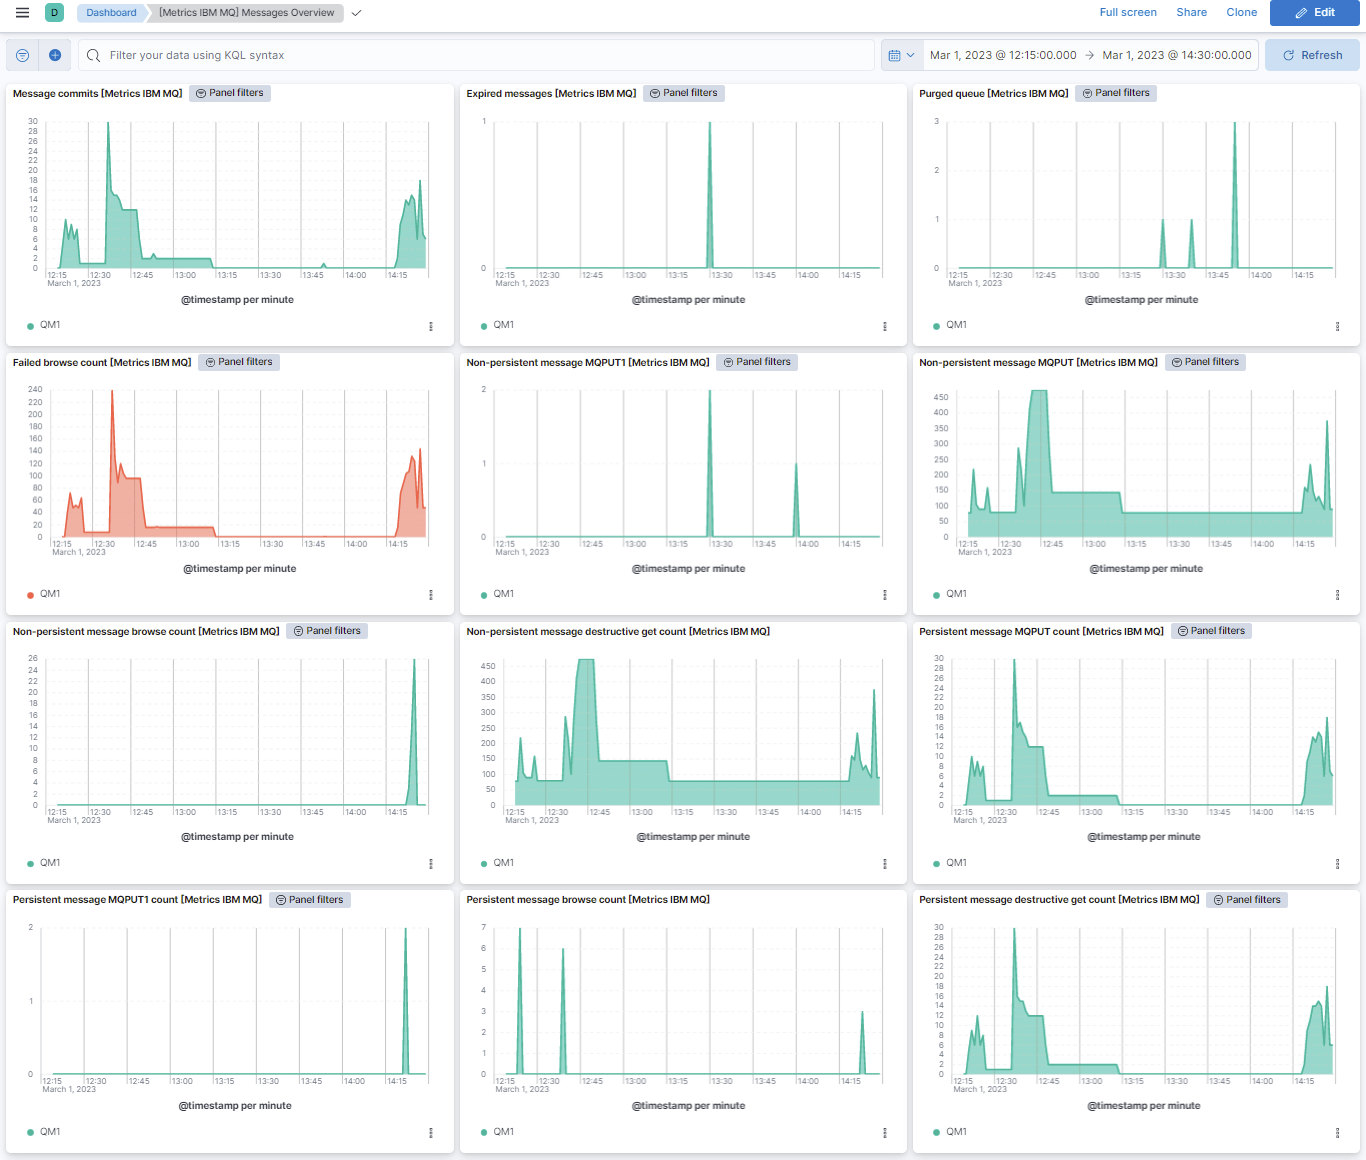Add a filter using the plus icon
This screenshot has width=1366, height=1160.
click(x=55, y=55)
